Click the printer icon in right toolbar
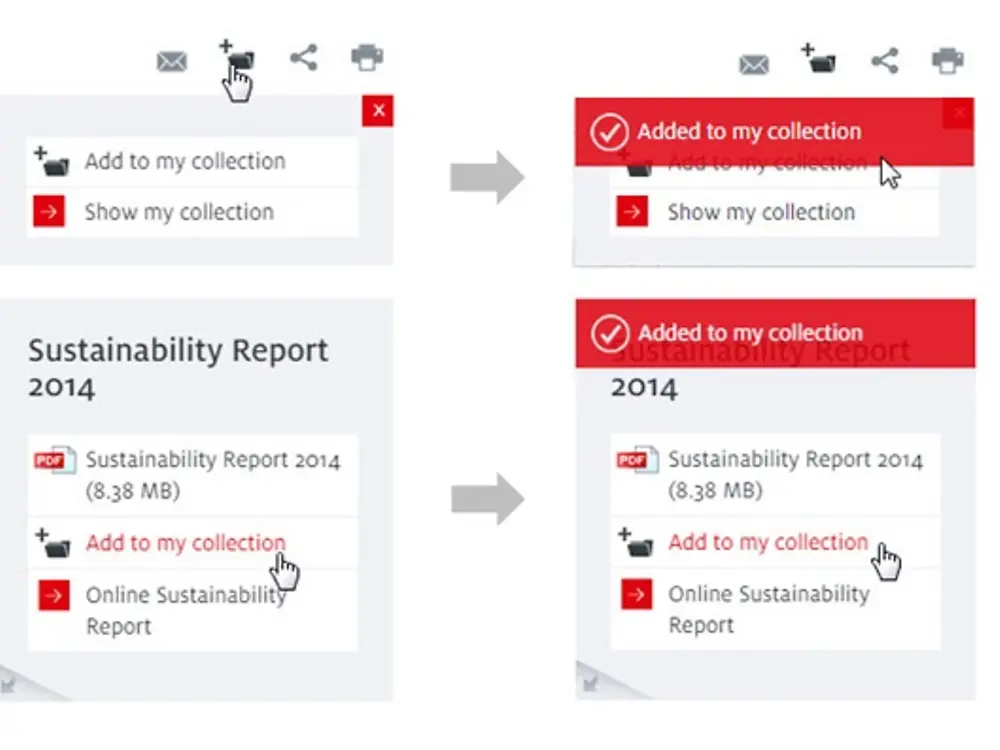The image size is (1000, 750). pyautogui.click(x=948, y=61)
